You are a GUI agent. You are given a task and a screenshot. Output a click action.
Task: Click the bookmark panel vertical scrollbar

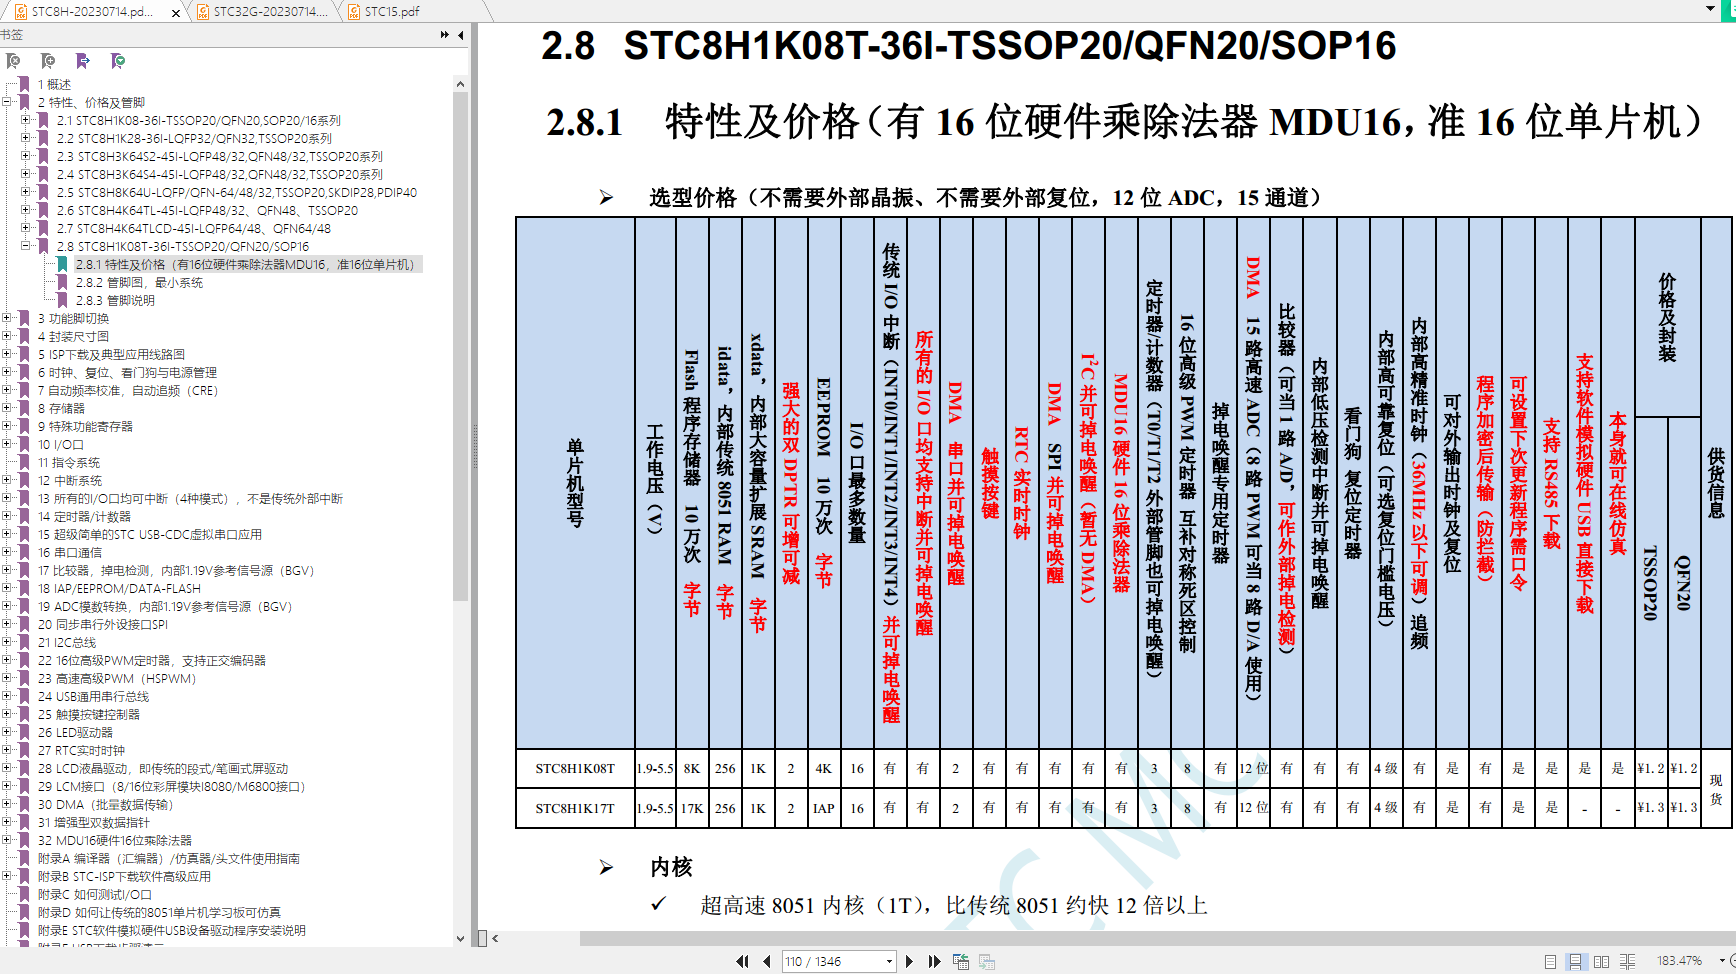coord(460,345)
